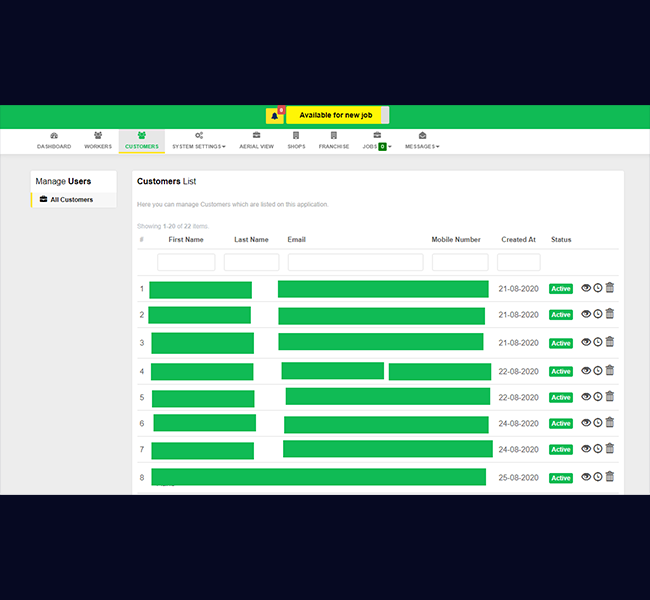Click the Available for new job button

click(334, 115)
